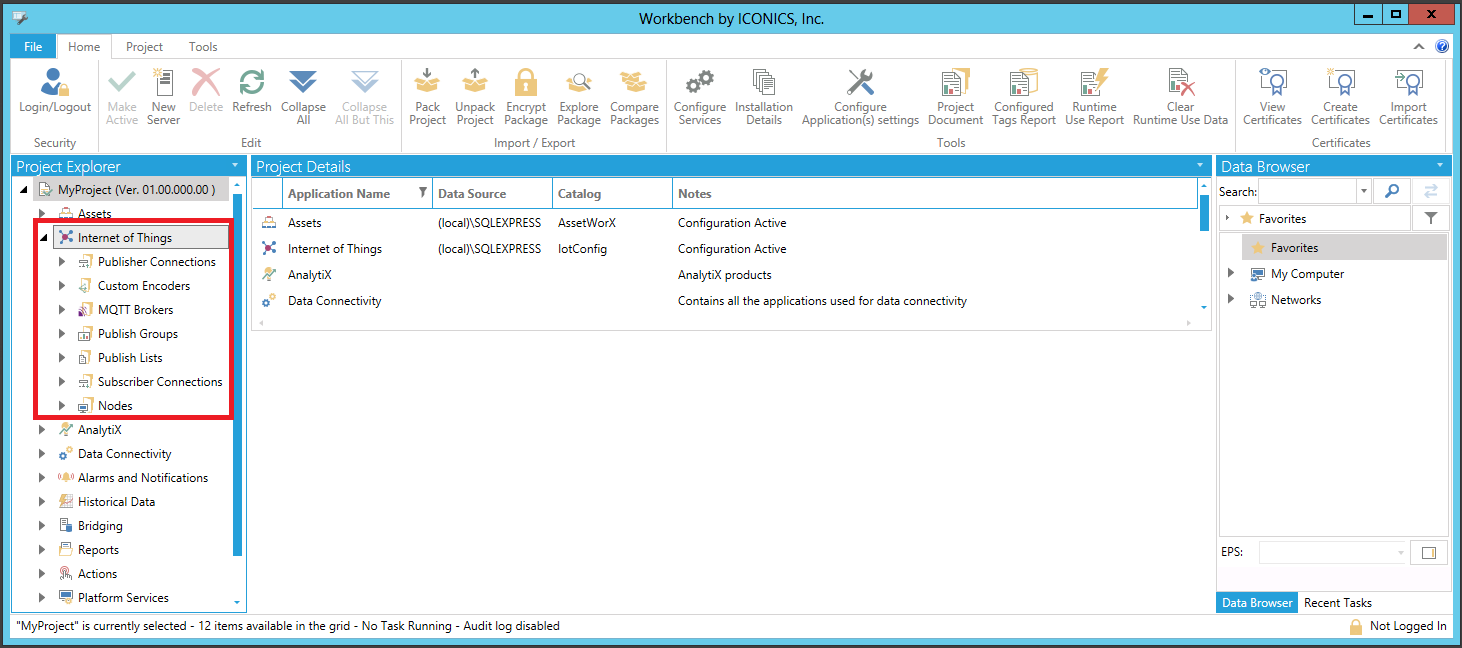Expand My Computer in Data Browser
The image size is (1462, 648).
tap(1231, 274)
